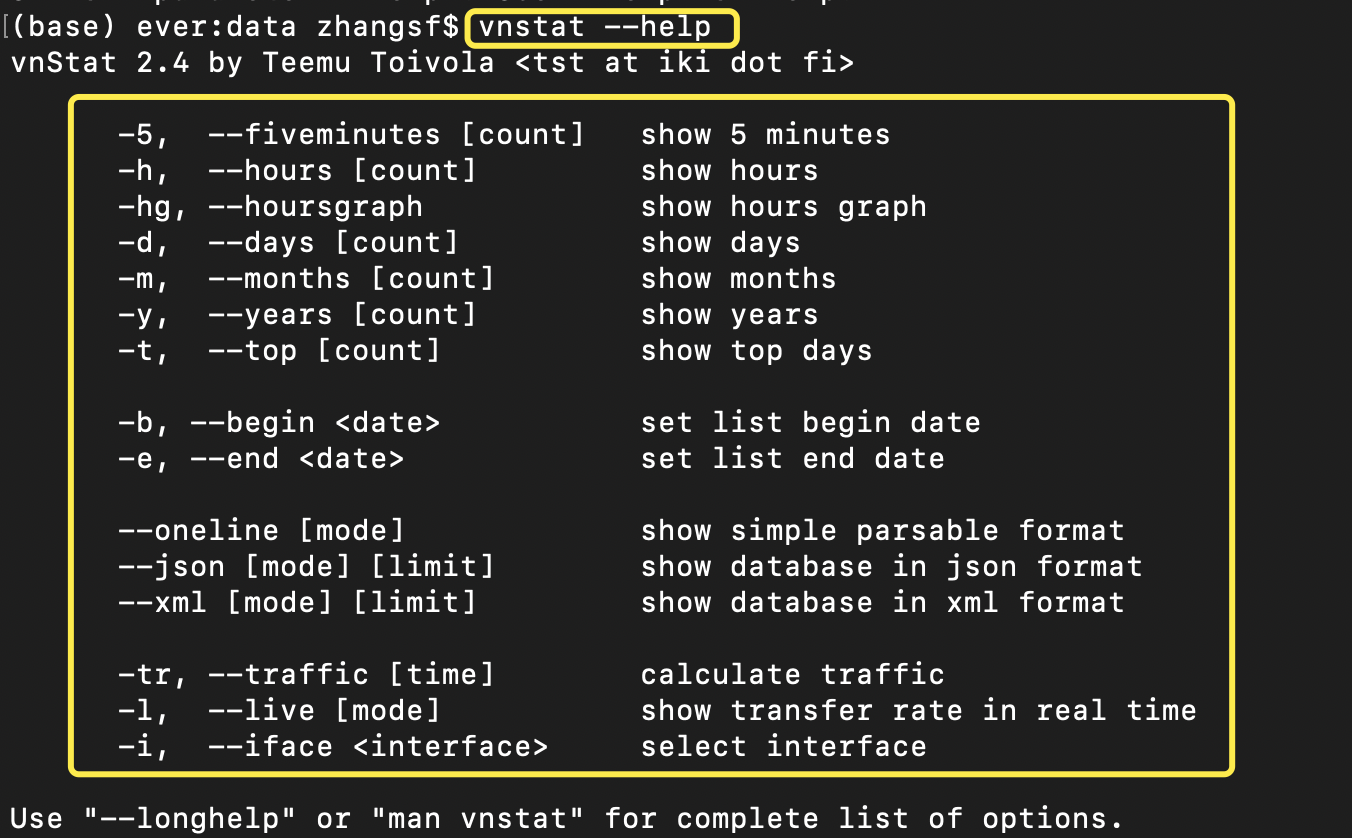Image resolution: width=1352 pixels, height=838 pixels.
Task: Click the '-y, --years [count]' option
Action: [297, 315]
